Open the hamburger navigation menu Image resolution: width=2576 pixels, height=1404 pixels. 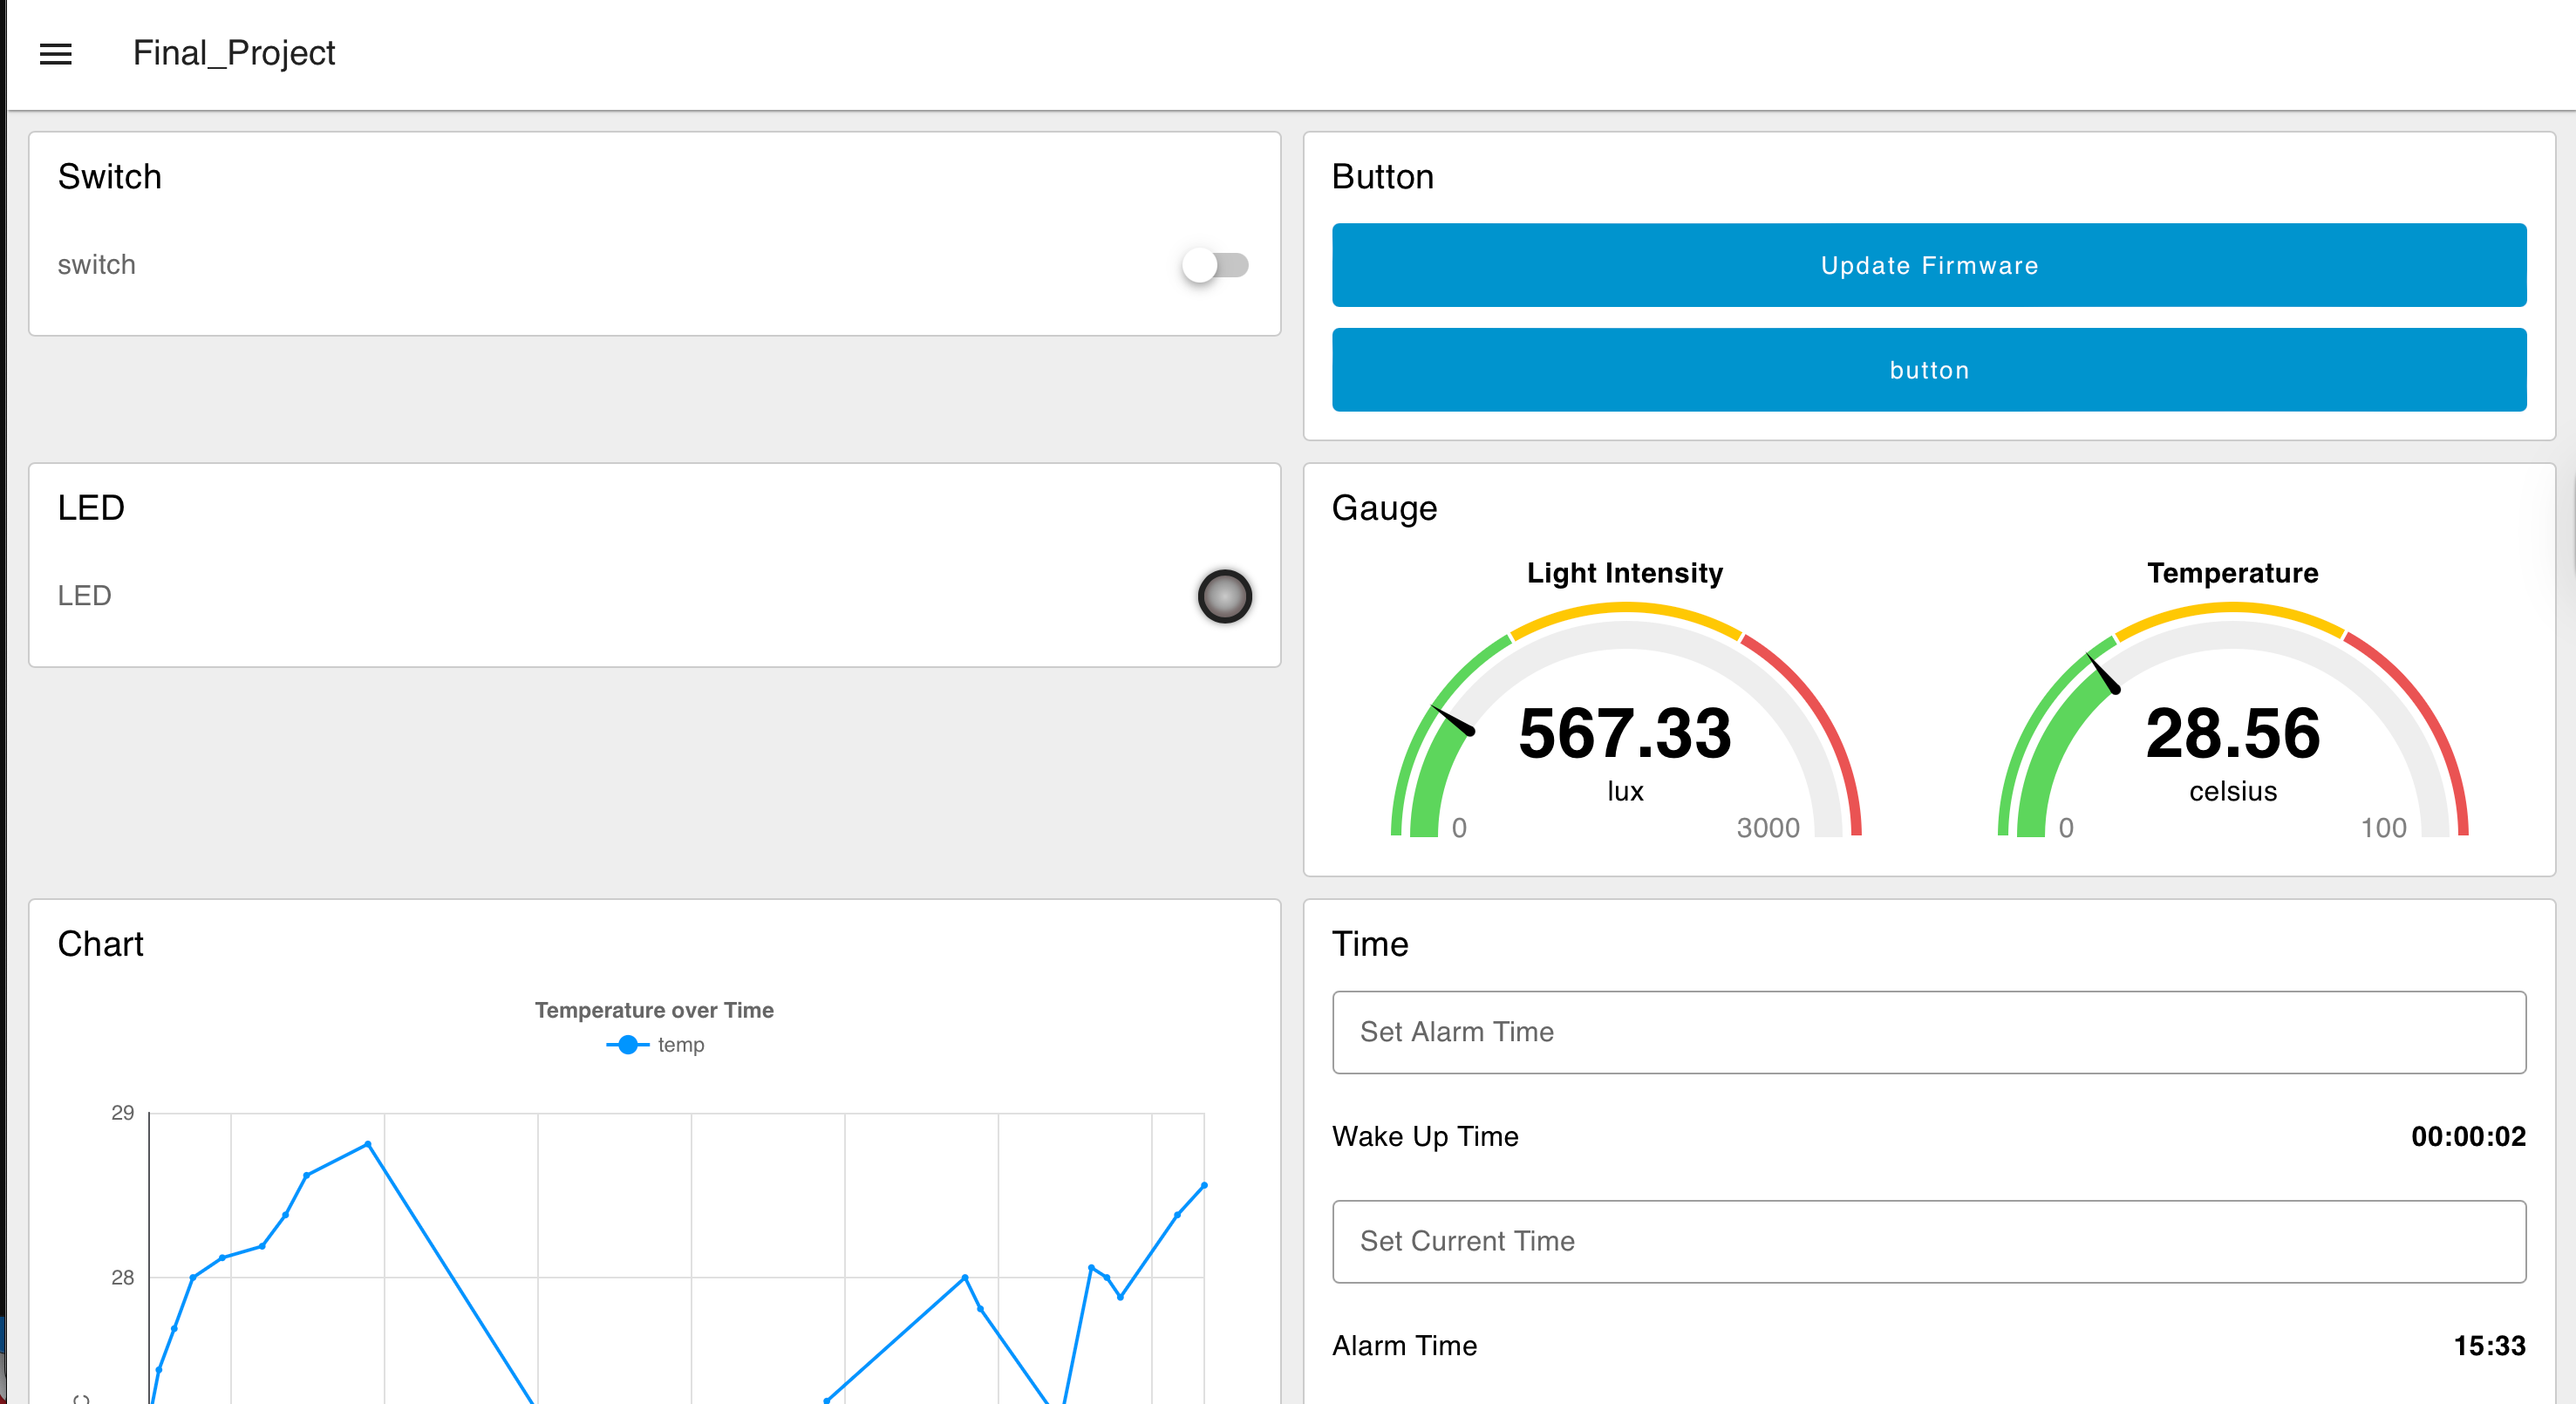click(x=56, y=54)
